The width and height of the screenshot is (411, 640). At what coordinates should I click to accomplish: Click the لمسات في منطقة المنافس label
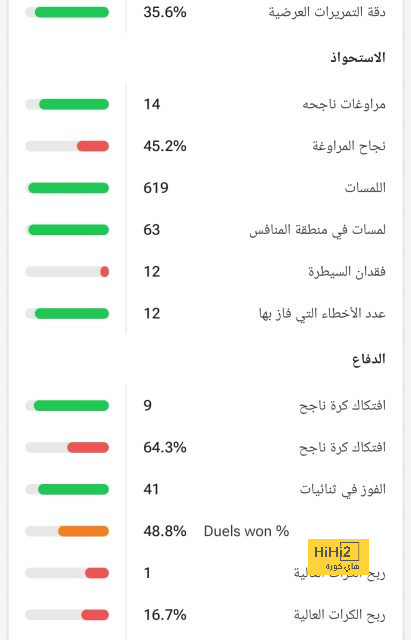point(318,230)
